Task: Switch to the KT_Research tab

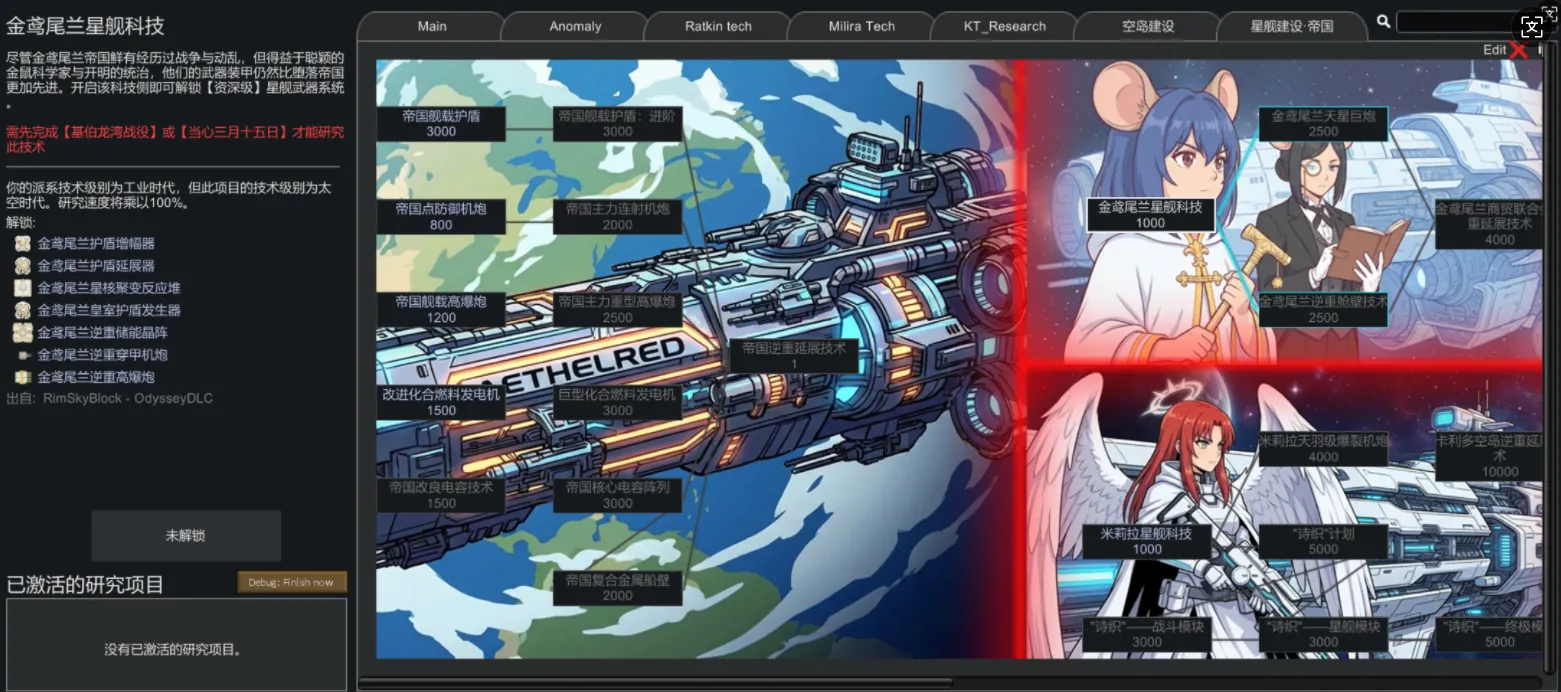Action: tap(1004, 26)
